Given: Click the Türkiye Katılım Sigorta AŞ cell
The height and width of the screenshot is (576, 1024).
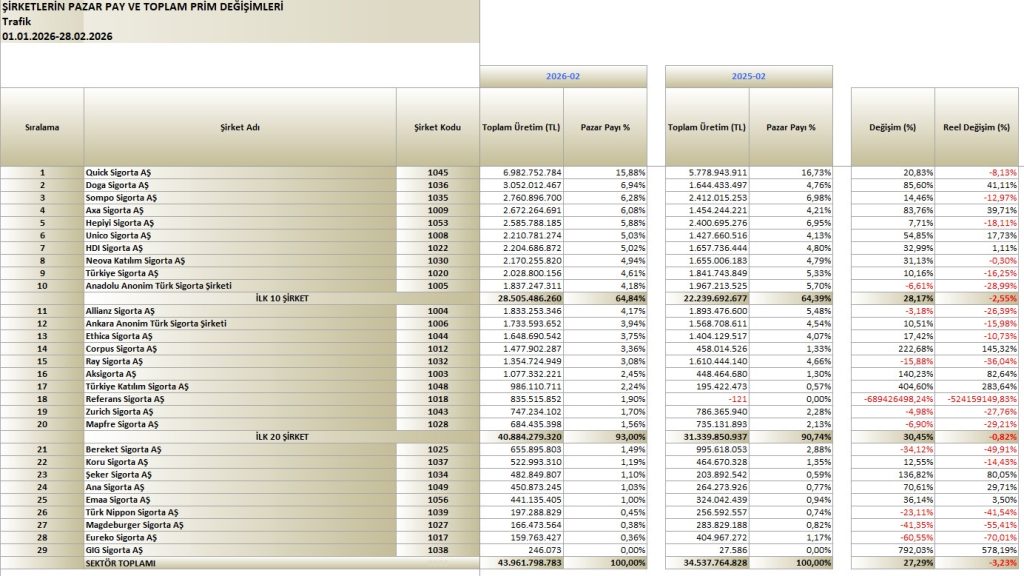Looking at the screenshot, I should click(139, 386).
